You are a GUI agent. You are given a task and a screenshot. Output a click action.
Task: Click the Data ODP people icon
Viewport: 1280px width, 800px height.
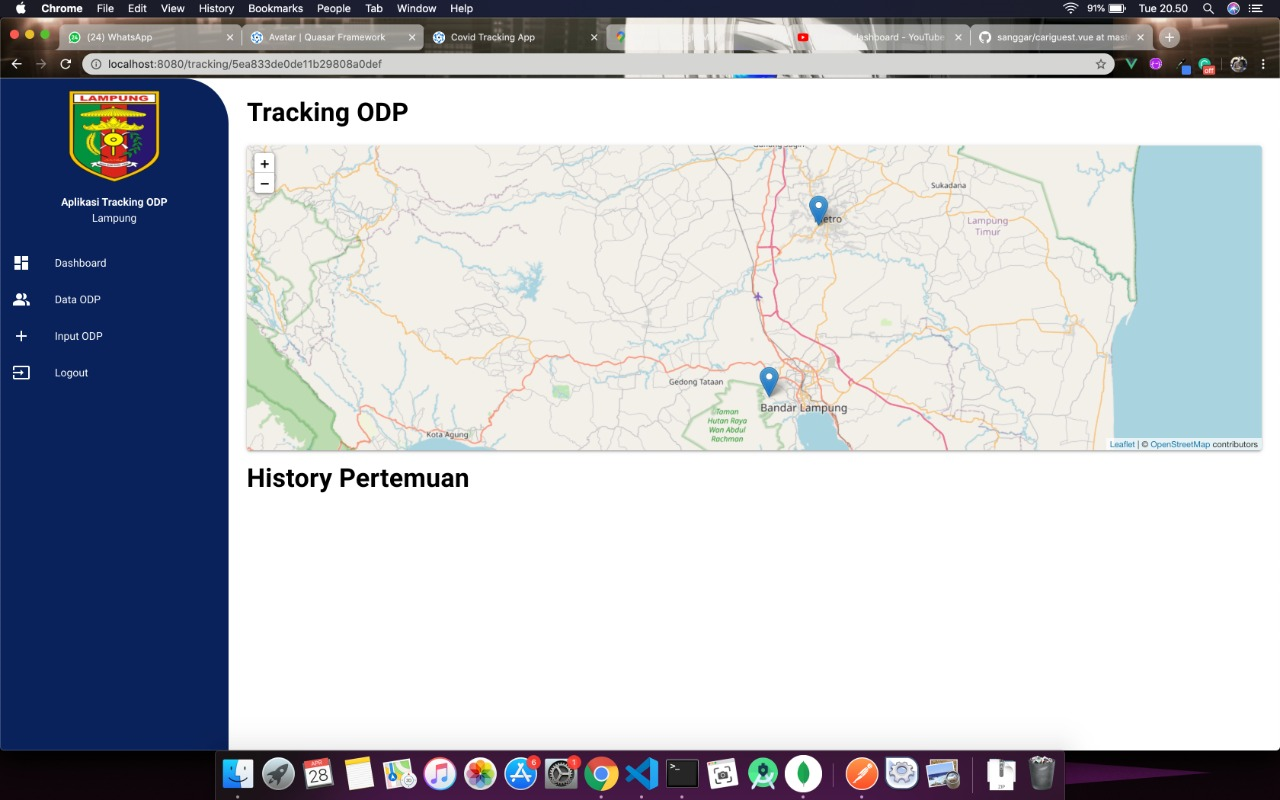tap(21, 299)
